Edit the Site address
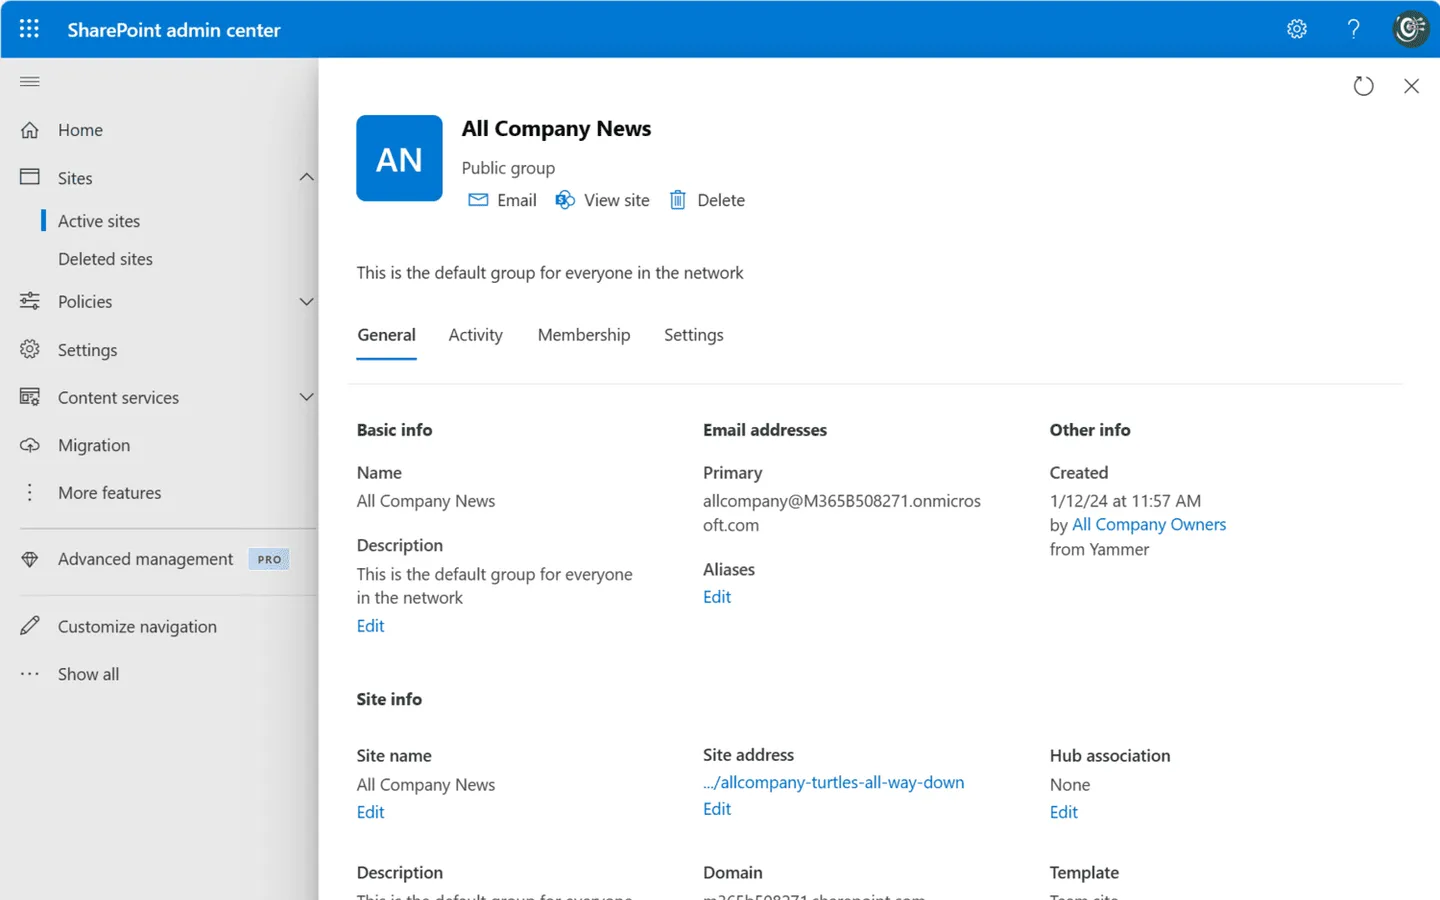The width and height of the screenshot is (1440, 900). click(717, 809)
